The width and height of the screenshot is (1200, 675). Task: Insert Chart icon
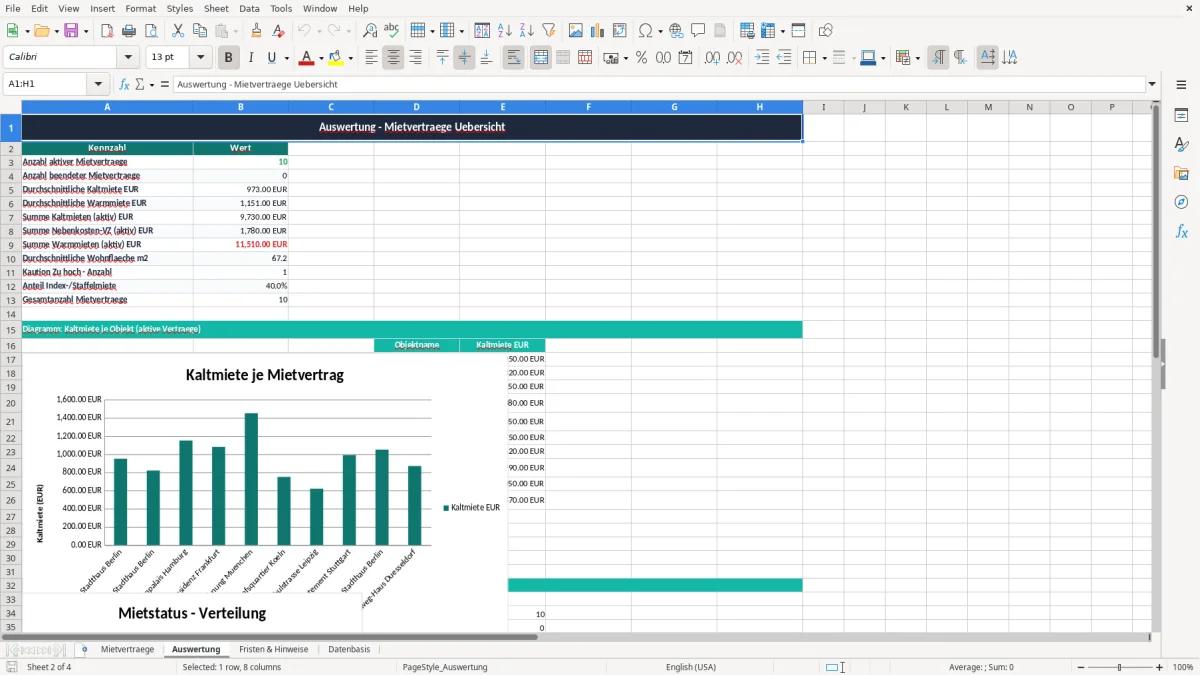click(597, 31)
